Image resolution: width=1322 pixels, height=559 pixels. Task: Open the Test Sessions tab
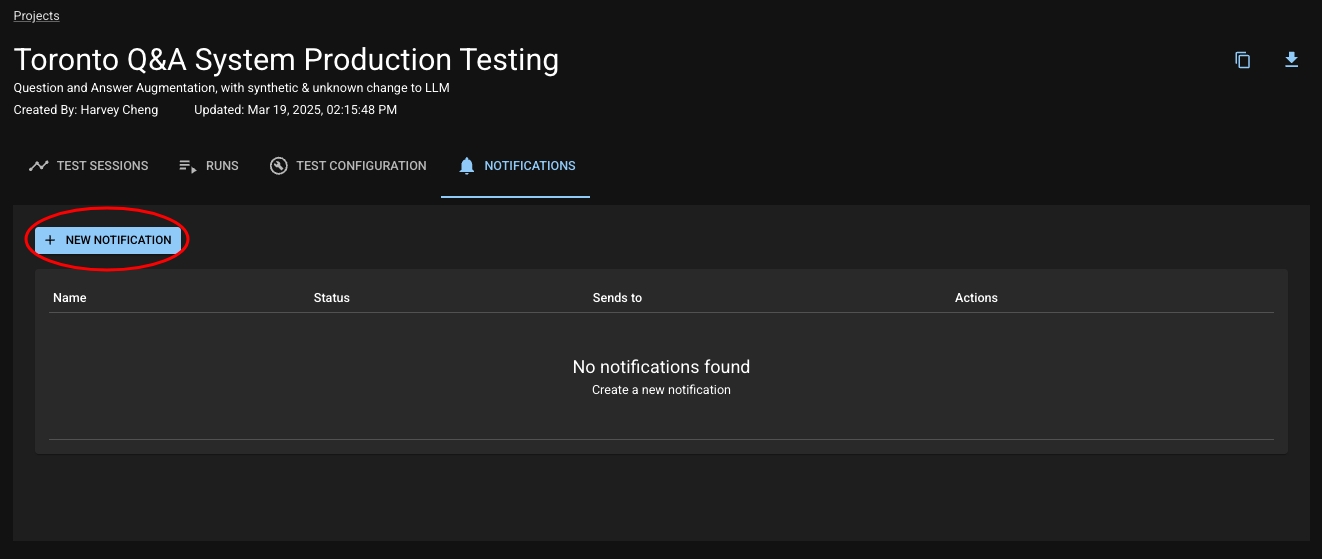click(102, 166)
